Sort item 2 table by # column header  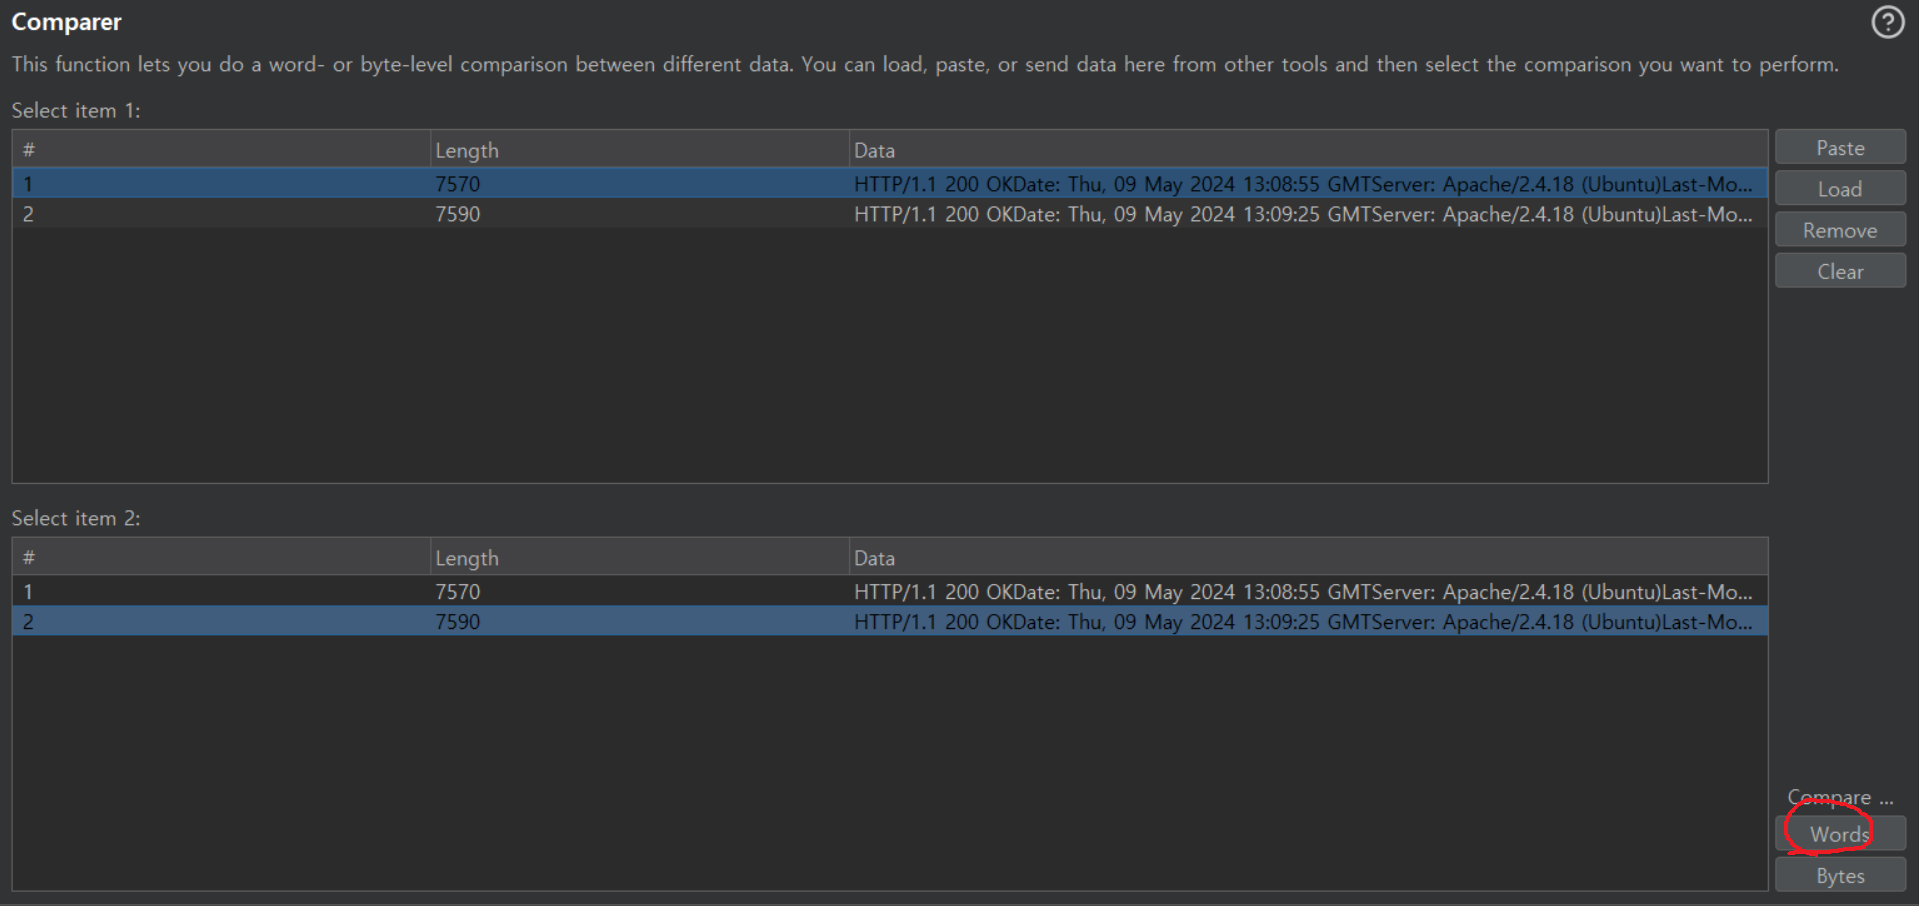[x=221, y=558]
